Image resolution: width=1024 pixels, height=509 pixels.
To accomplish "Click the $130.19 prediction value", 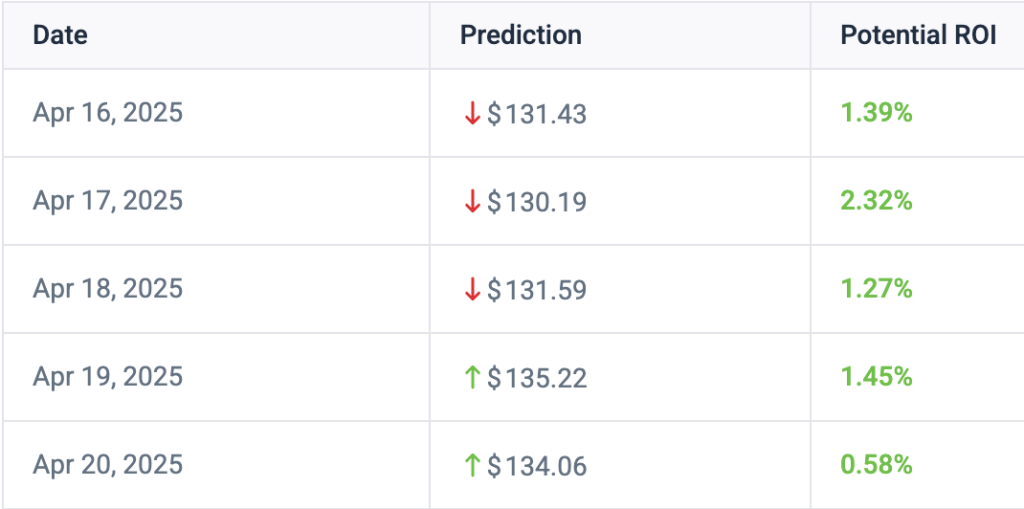I will 537,202.
